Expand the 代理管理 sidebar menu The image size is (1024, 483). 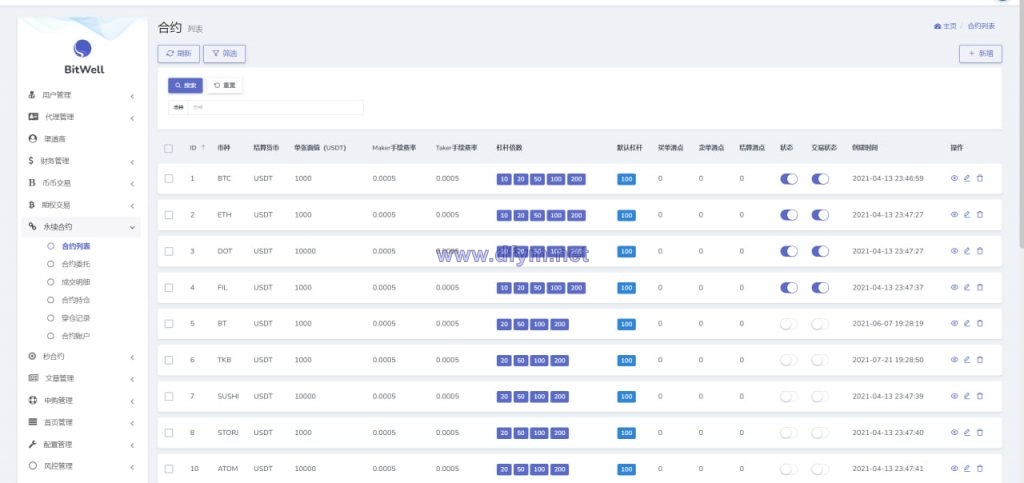[81, 117]
